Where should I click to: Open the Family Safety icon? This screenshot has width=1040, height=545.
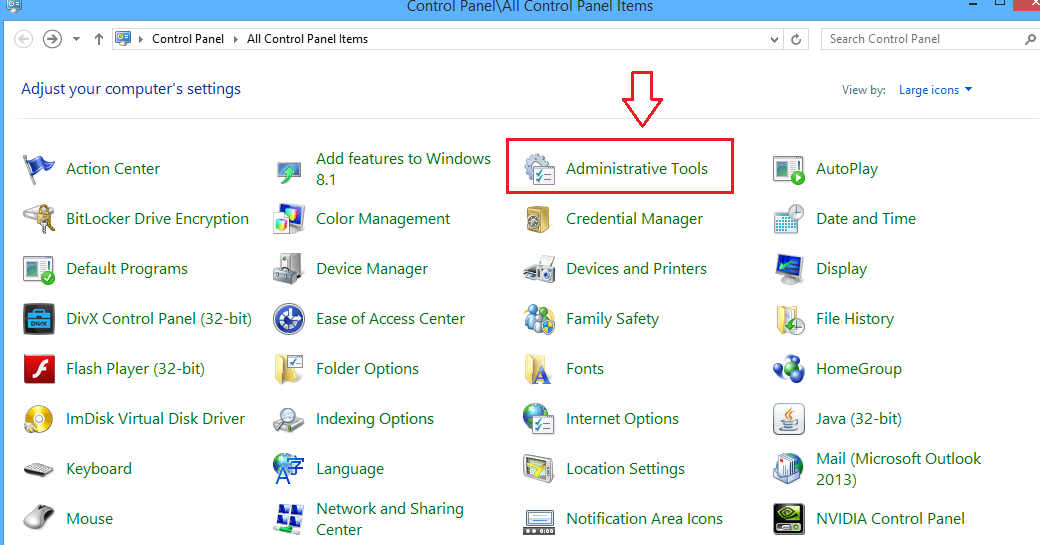click(539, 319)
